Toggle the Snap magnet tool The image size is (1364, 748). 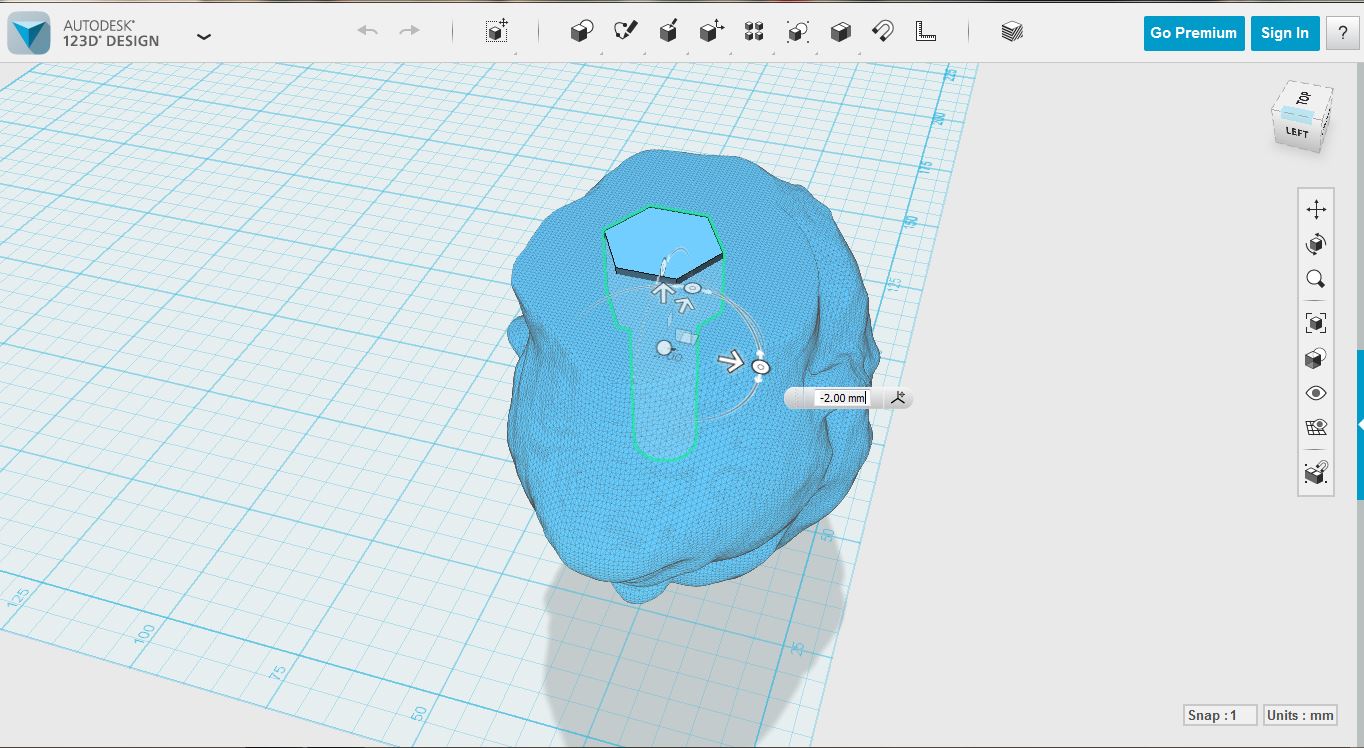coord(883,32)
